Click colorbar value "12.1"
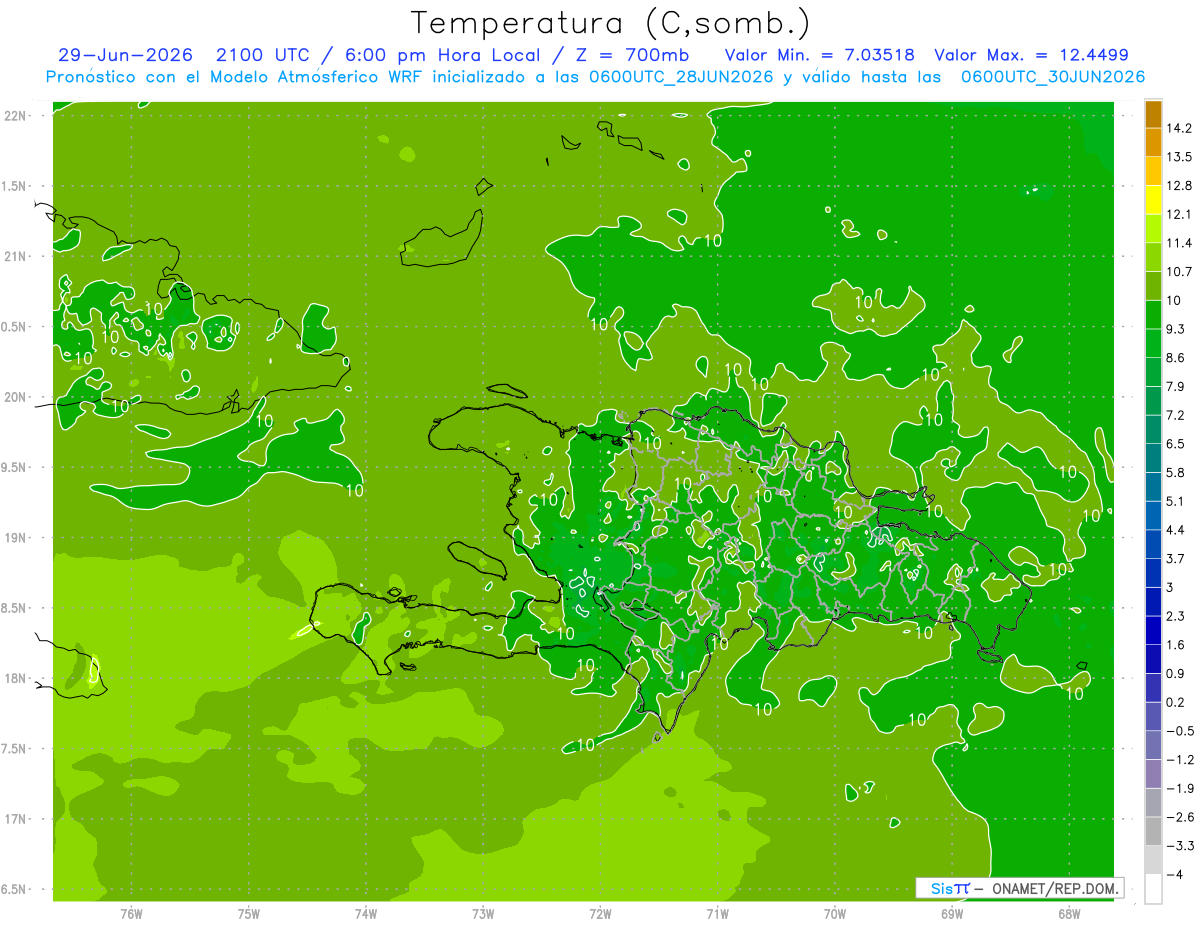Image resolution: width=1200 pixels, height=927 pixels. pos(1179,214)
